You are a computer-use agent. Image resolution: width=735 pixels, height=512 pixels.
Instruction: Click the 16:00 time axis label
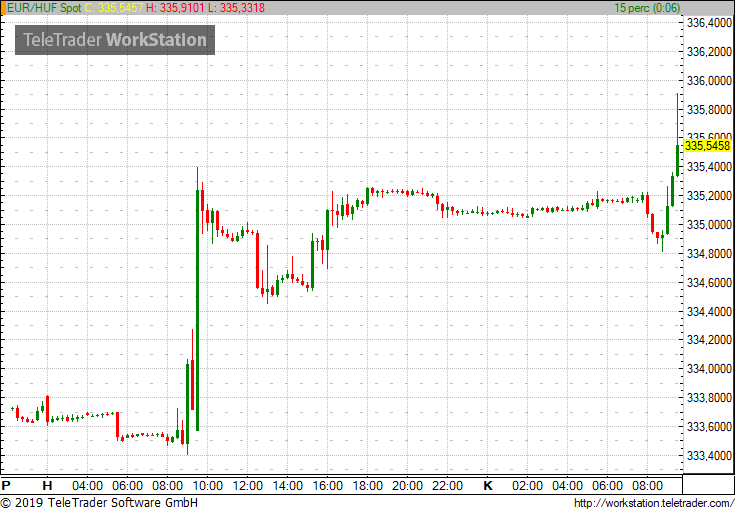[x=327, y=485]
